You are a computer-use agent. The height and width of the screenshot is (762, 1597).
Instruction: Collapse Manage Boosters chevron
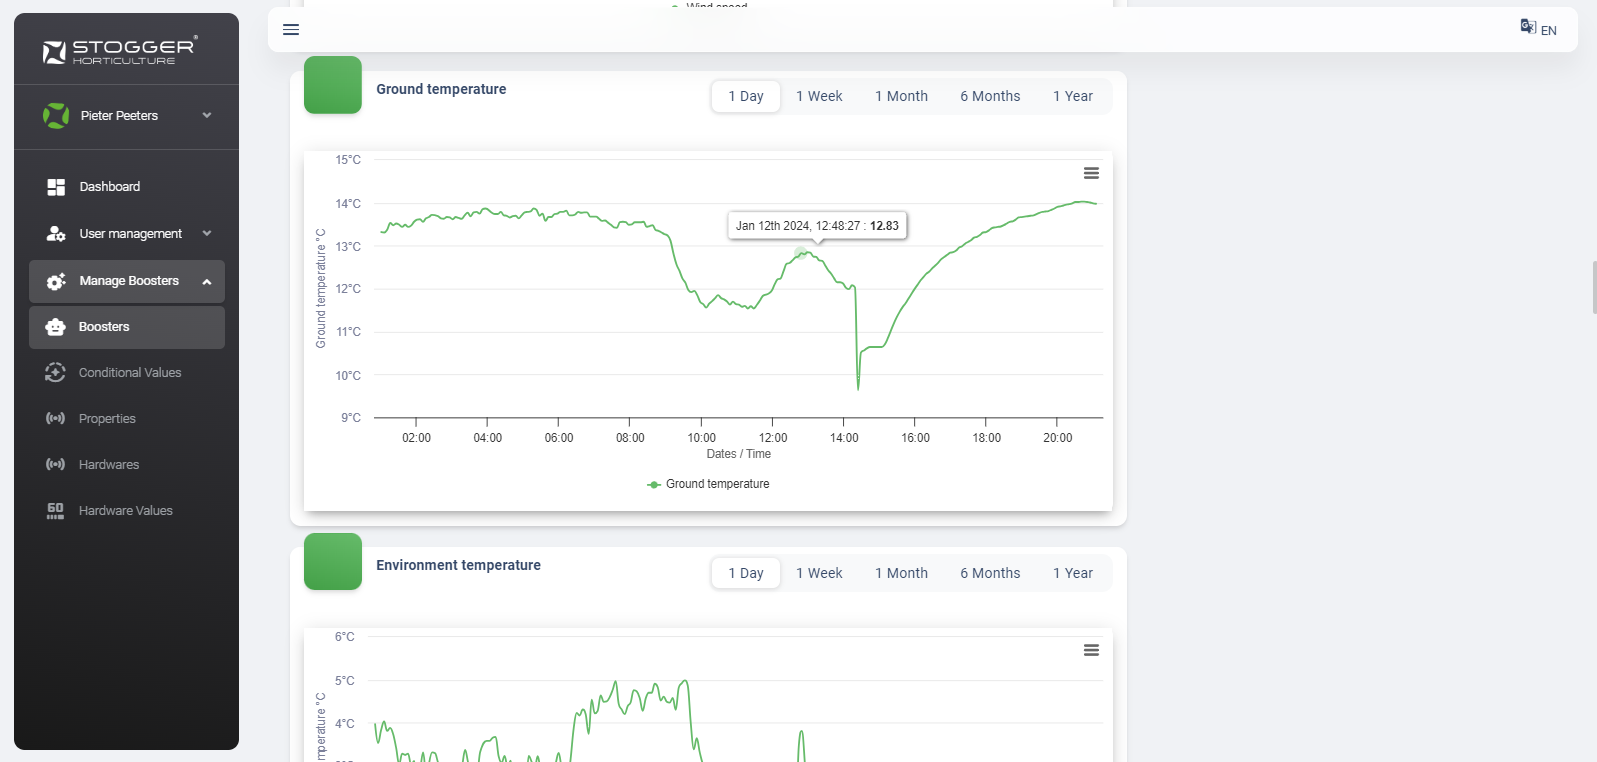(207, 282)
